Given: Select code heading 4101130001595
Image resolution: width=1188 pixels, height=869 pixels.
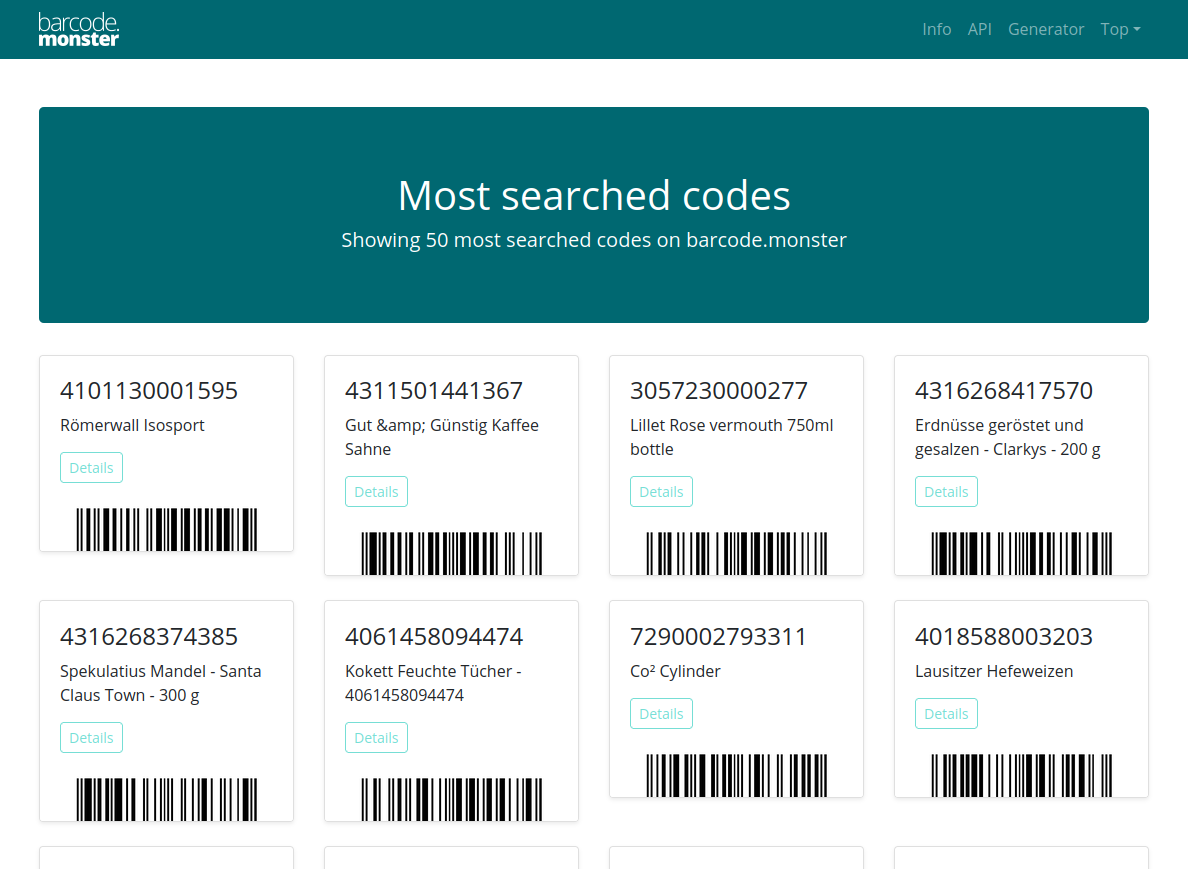Looking at the screenshot, I should [x=149, y=391].
